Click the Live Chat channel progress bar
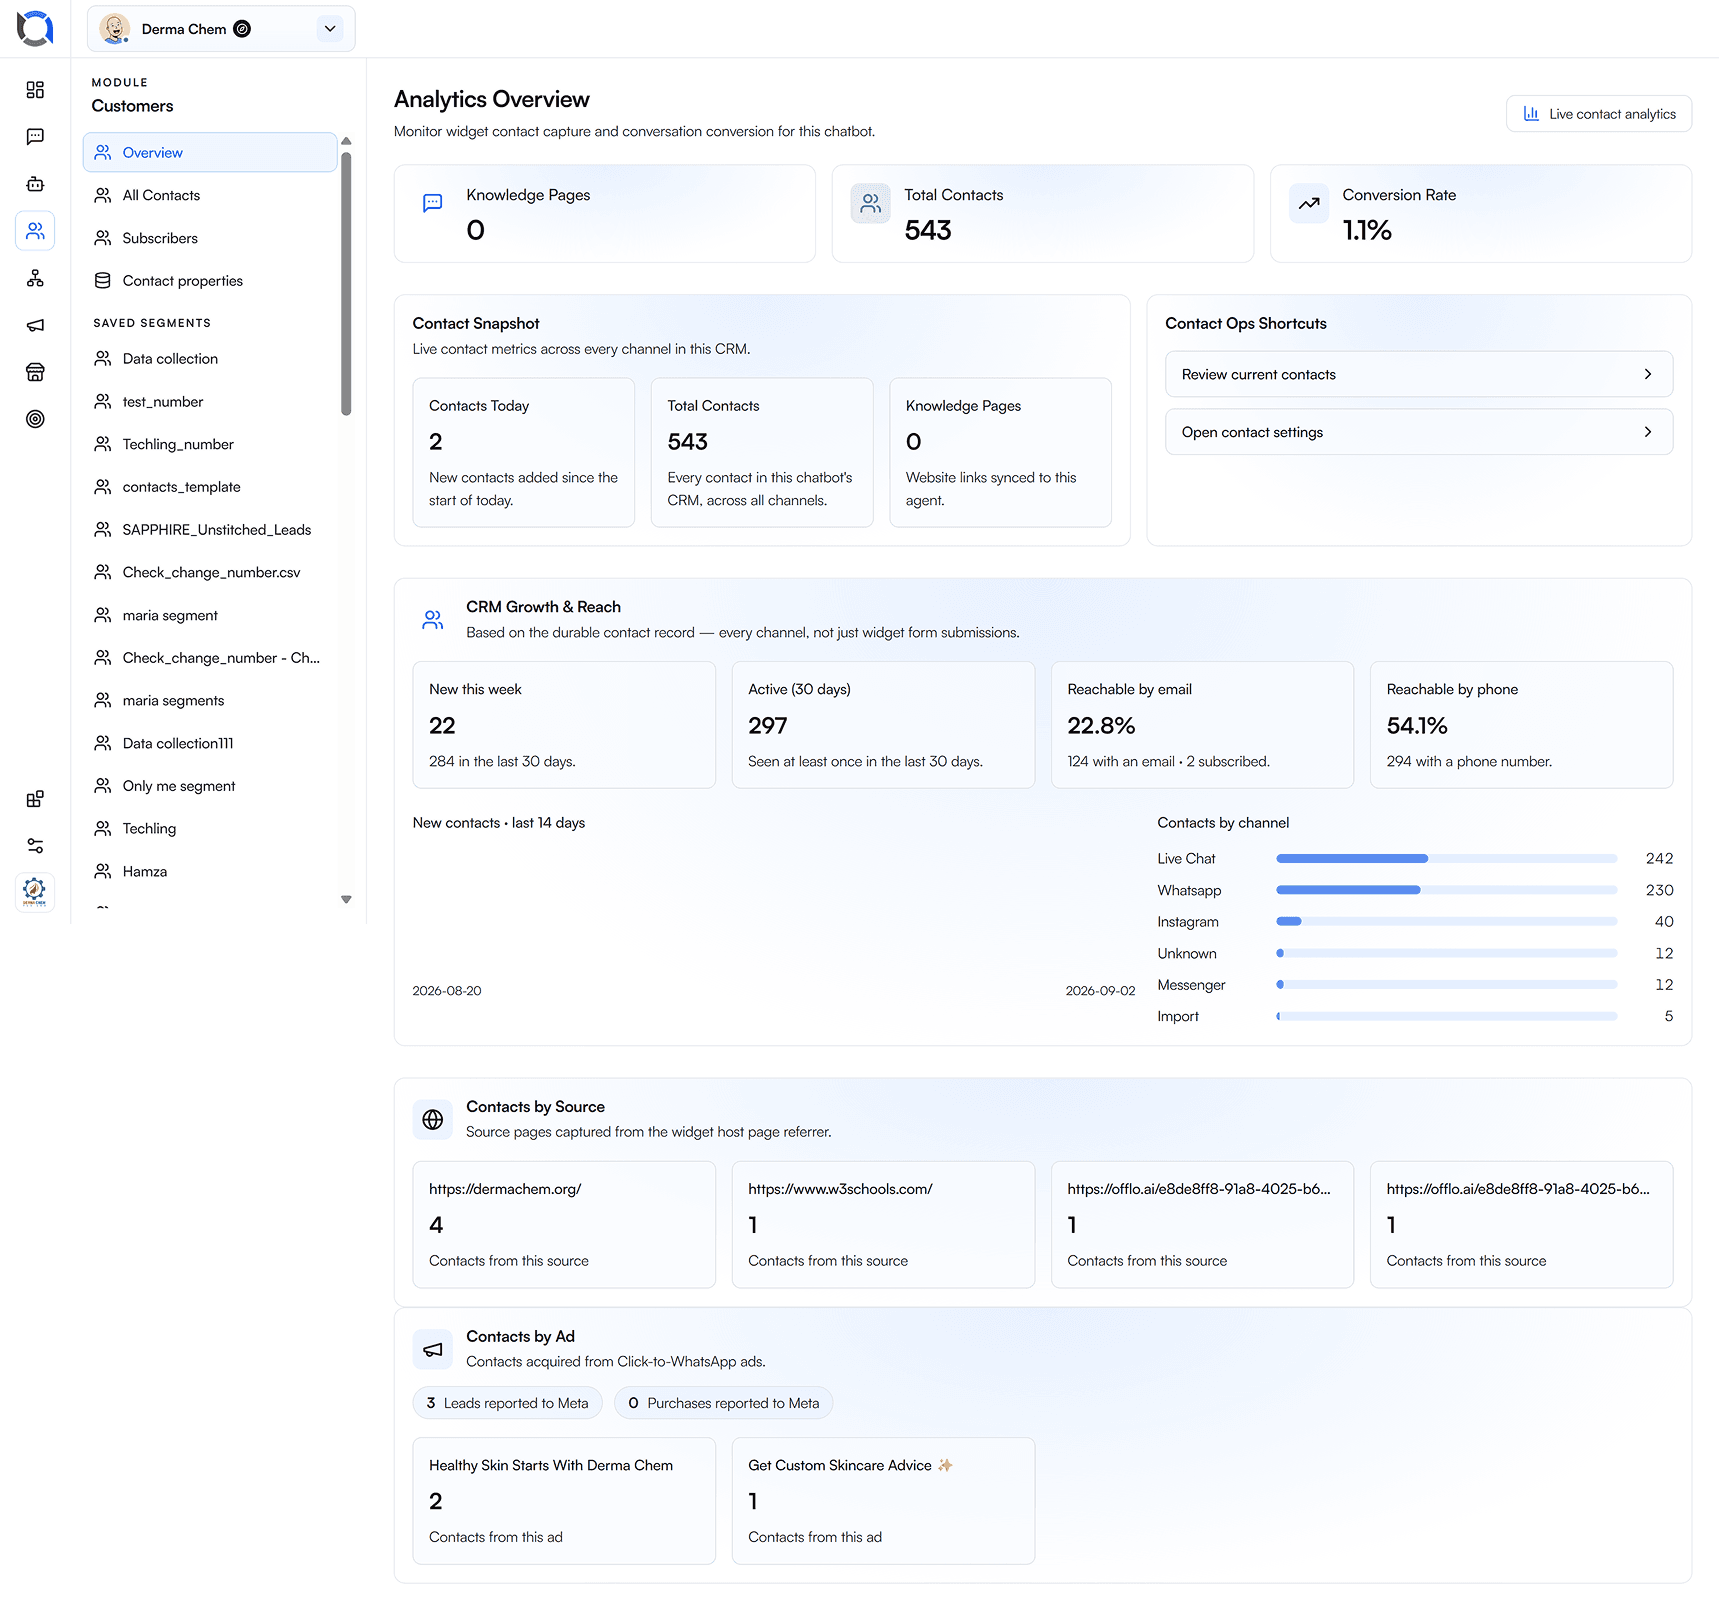The height and width of the screenshot is (1610, 1719). click(x=1446, y=859)
